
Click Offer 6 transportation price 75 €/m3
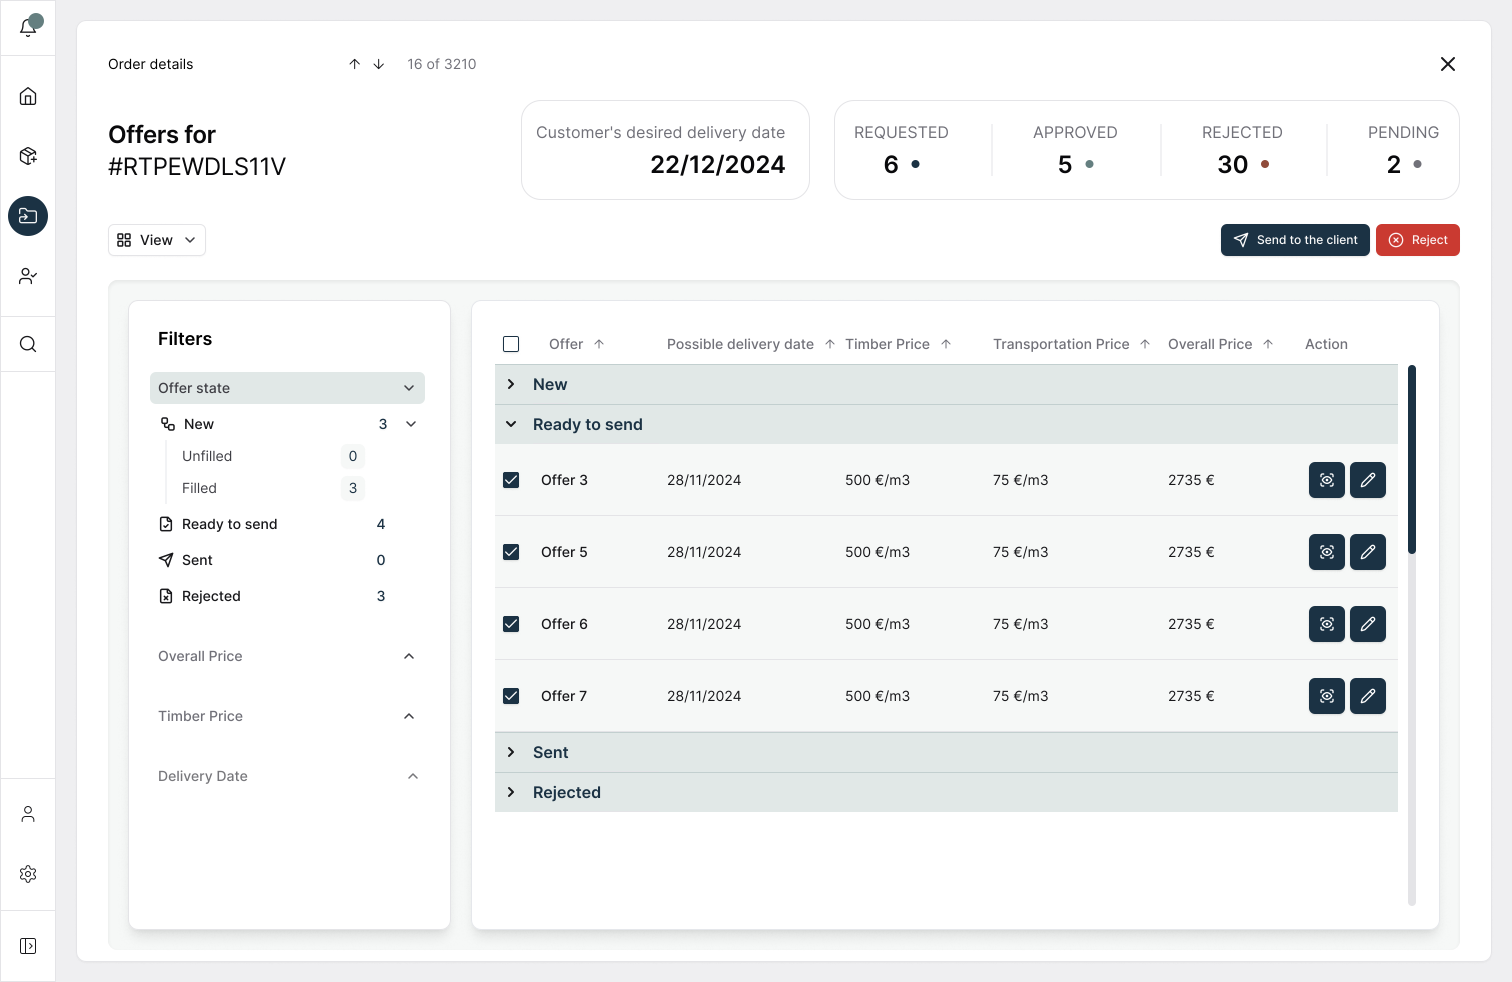pos(1020,624)
